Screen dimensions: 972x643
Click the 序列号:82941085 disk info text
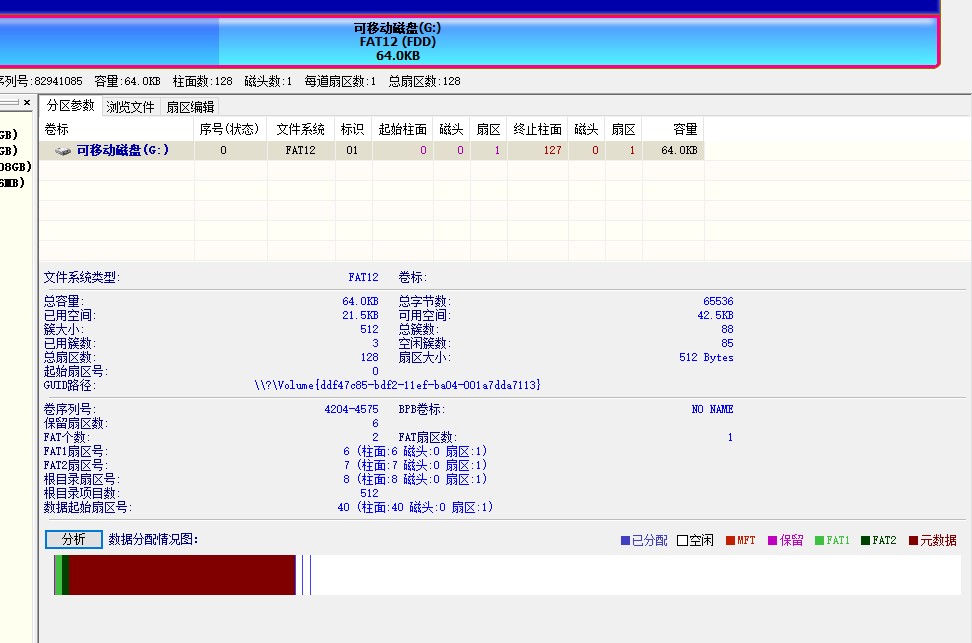pyautogui.click(x=41, y=81)
